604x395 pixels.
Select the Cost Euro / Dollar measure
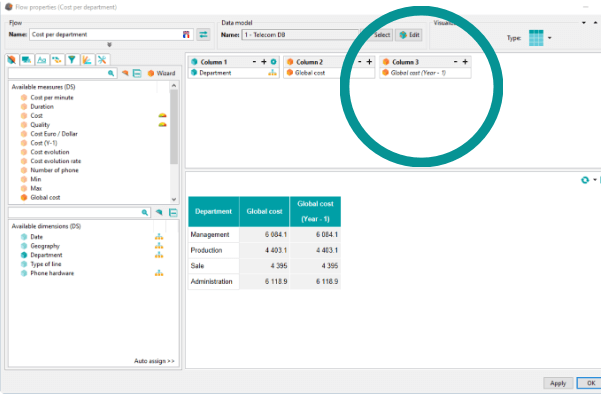[x=54, y=134]
